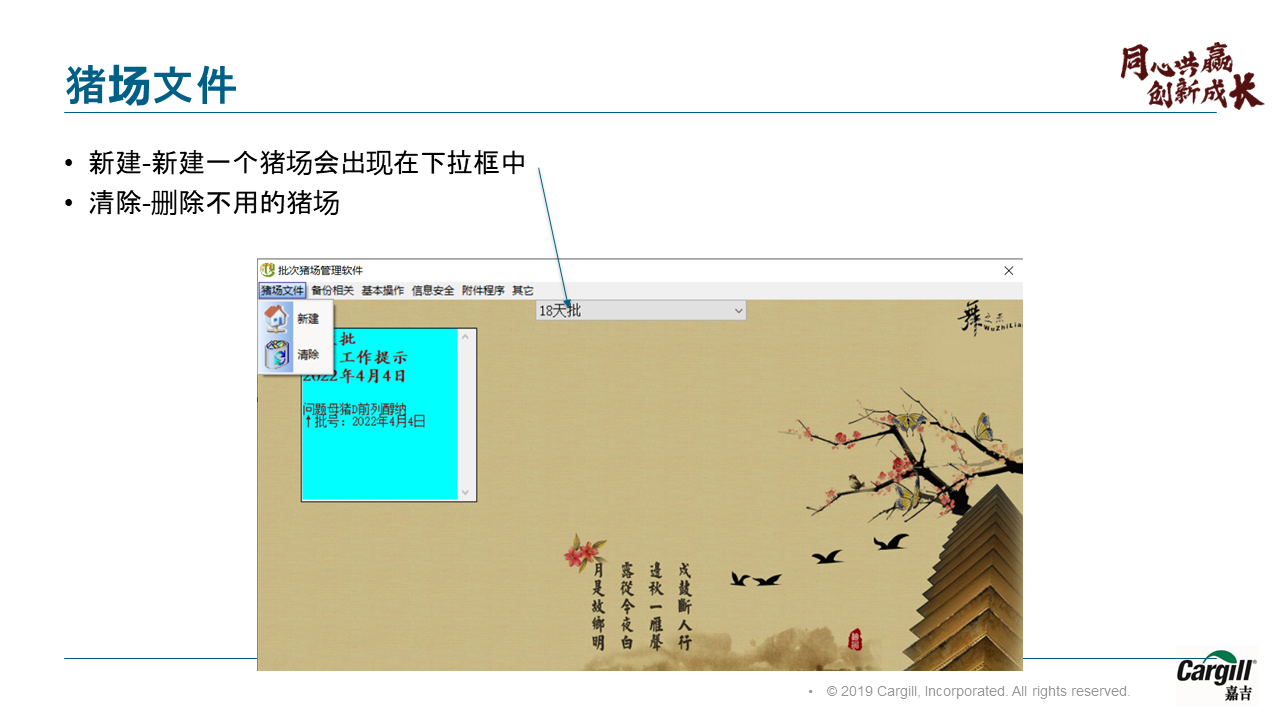Open the 附件程序 menu
1280x720 pixels.
click(483, 291)
